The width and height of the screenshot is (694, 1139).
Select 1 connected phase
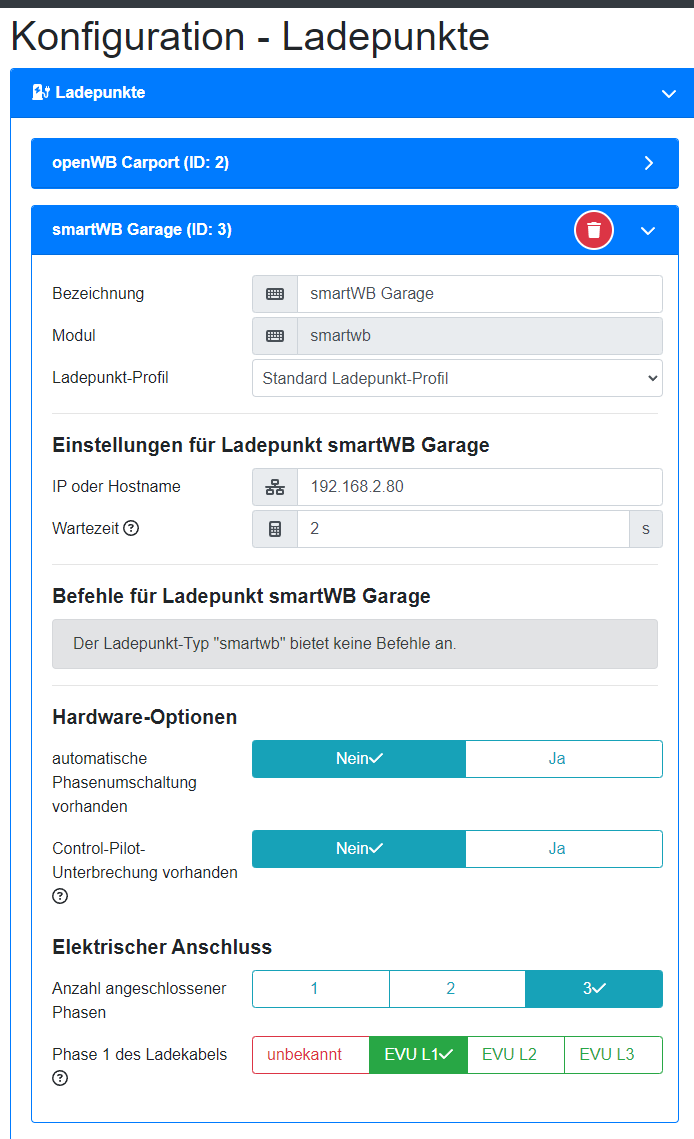click(x=320, y=989)
